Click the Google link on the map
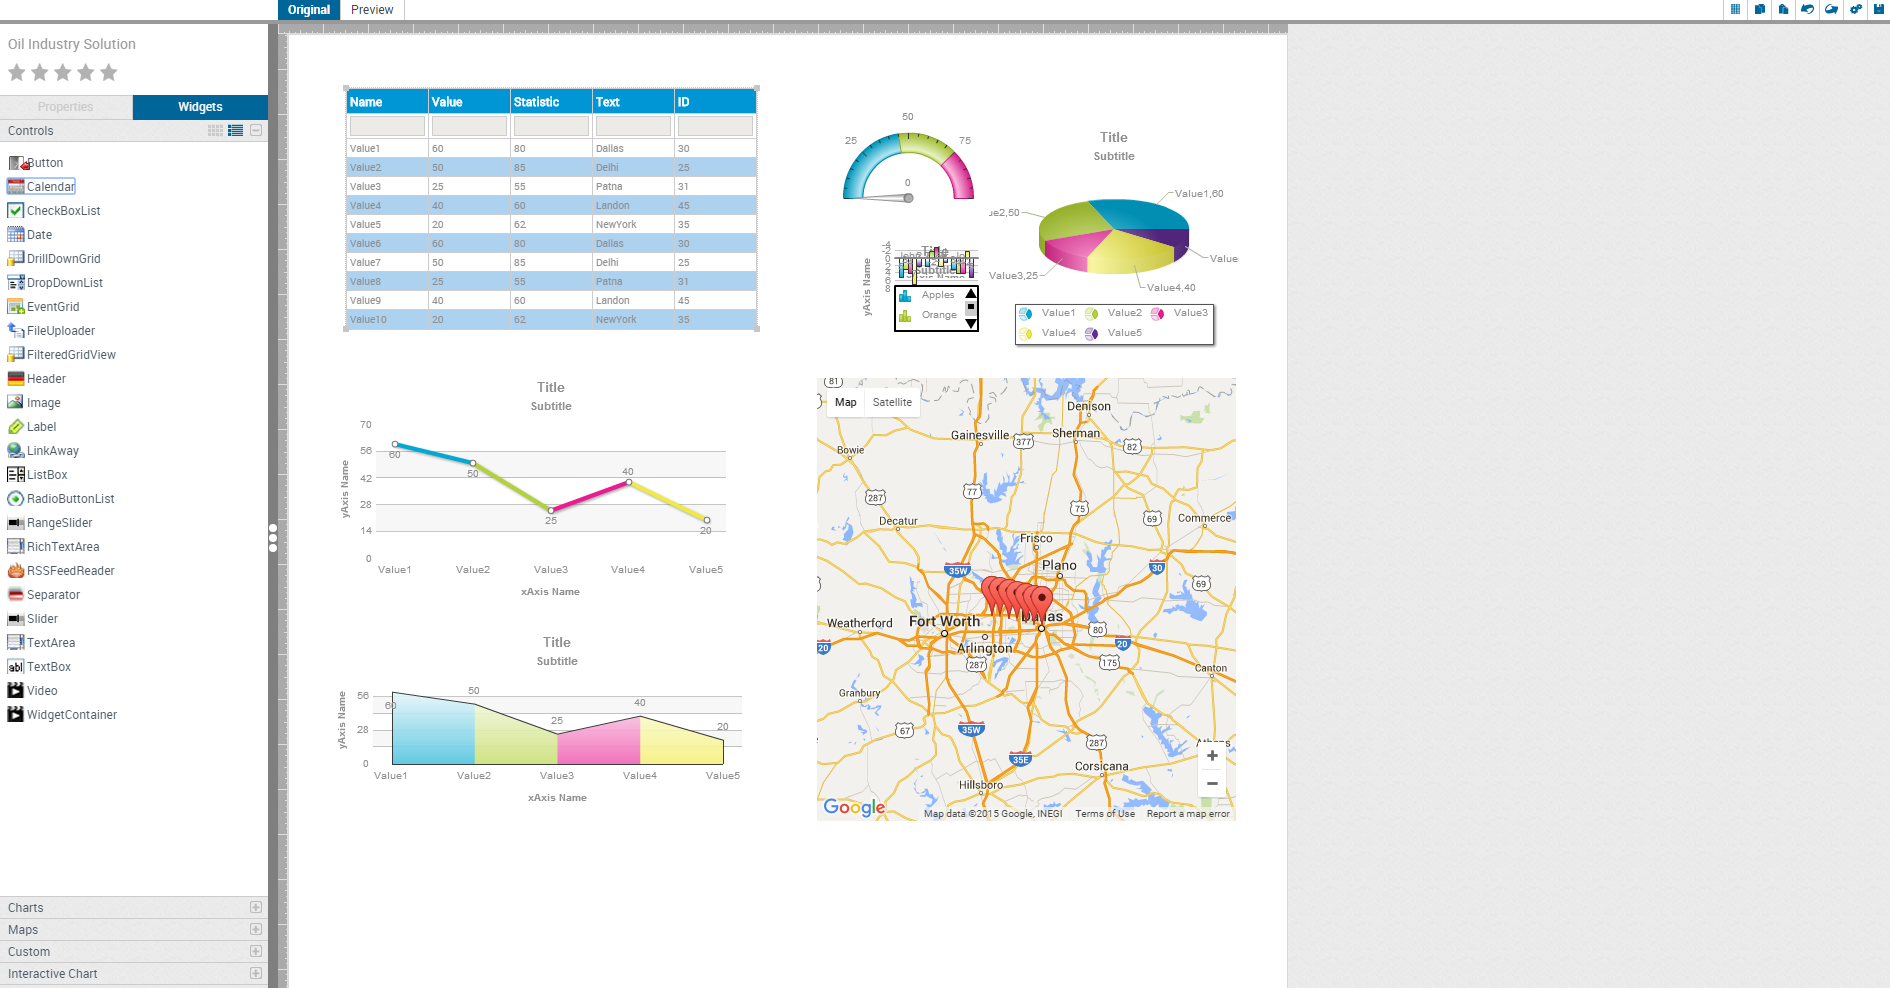Image resolution: width=1890 pixels, height=988 pixels. pyautogui.click(x=853, y=808)
